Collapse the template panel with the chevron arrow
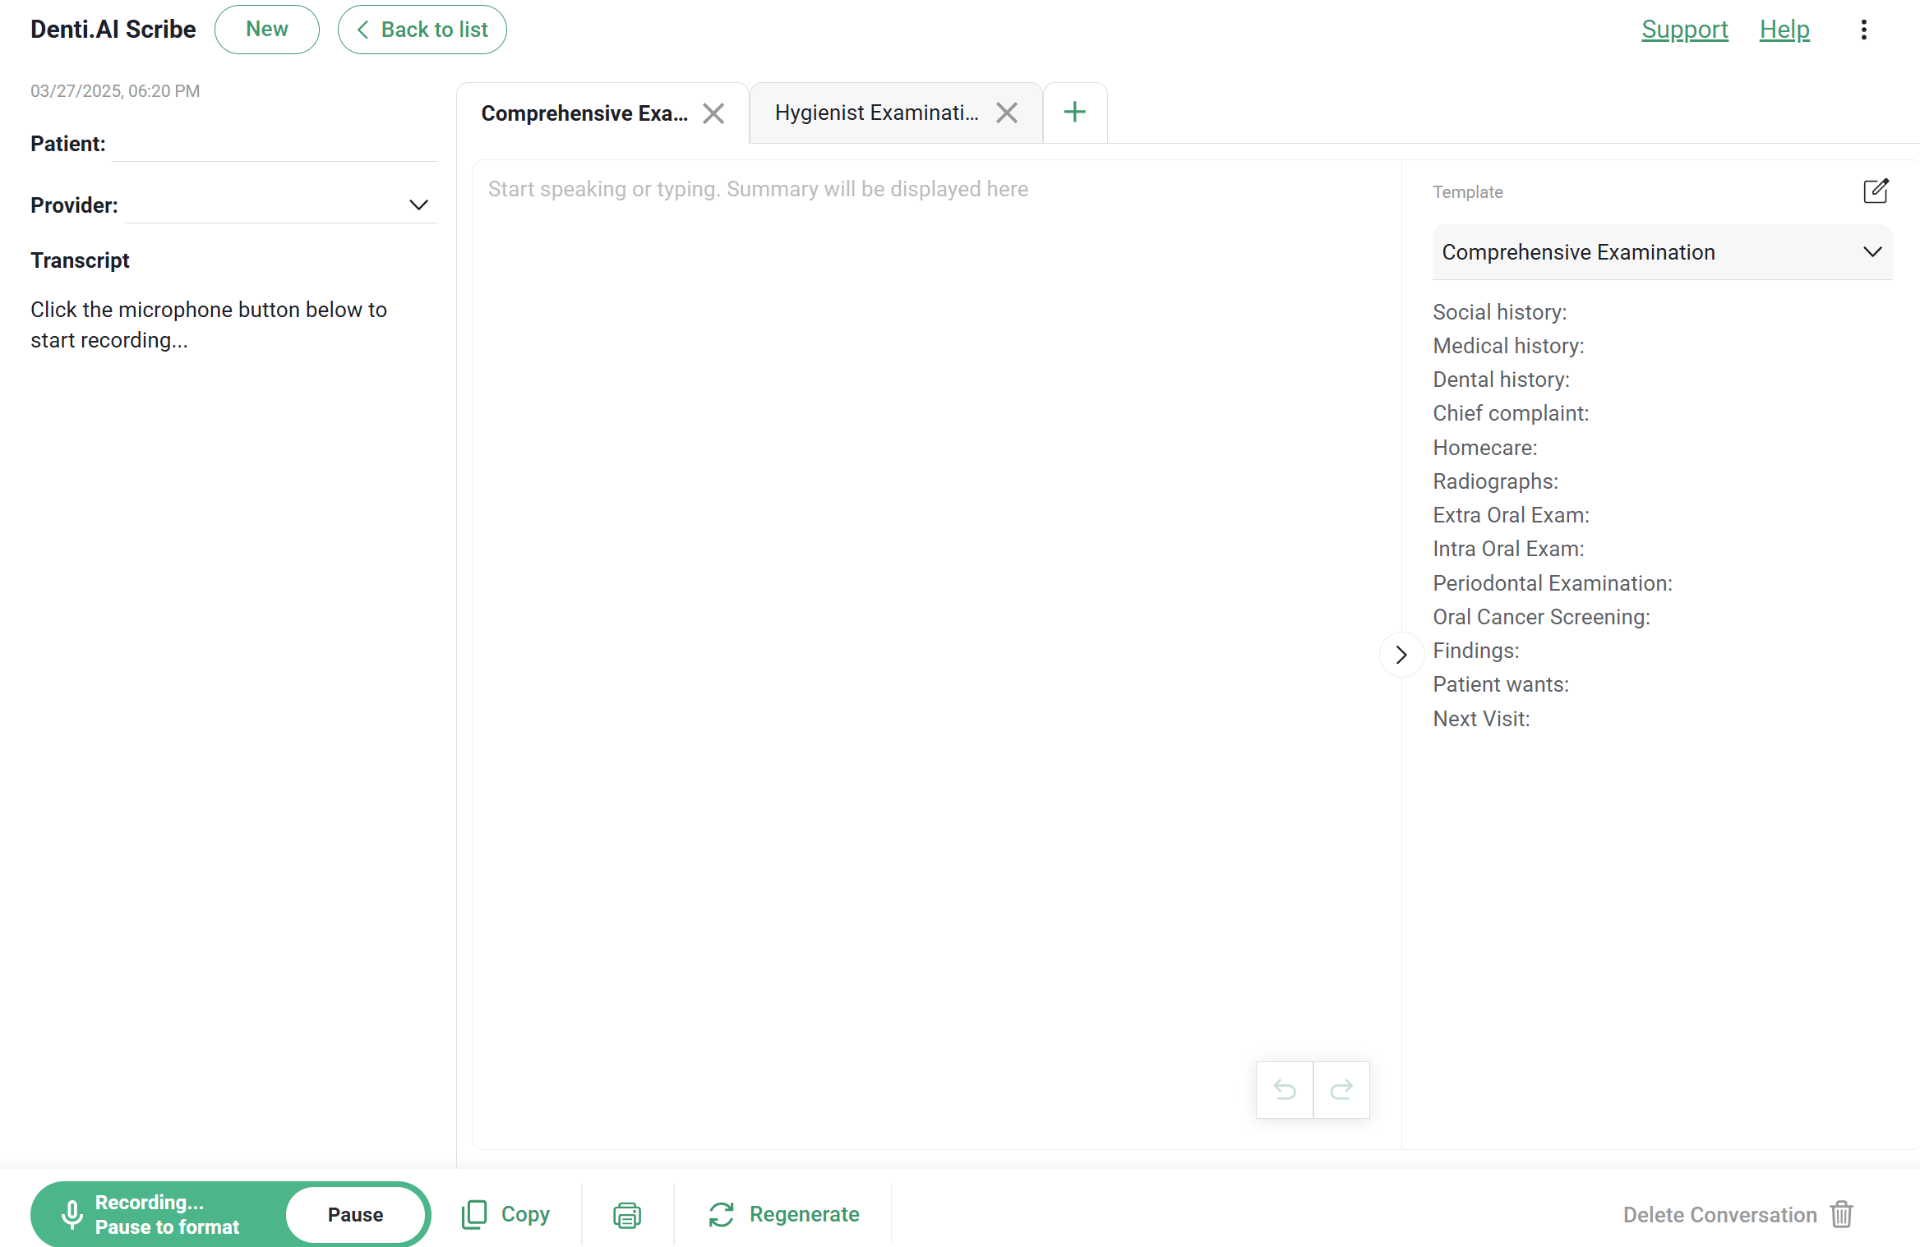 [1400, 654]
